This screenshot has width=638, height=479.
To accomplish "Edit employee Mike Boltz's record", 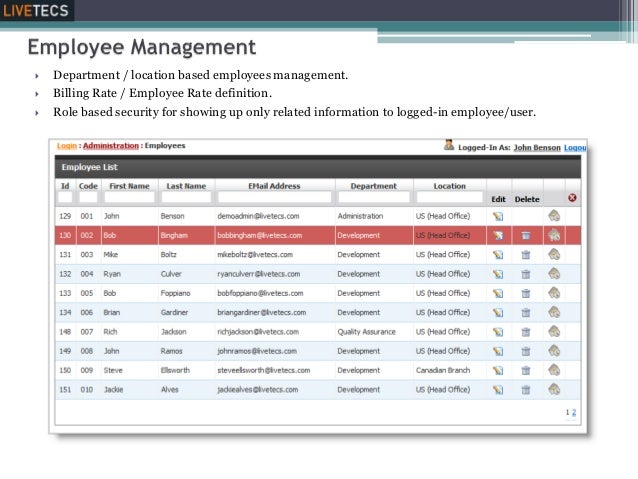I will point(498,255).
